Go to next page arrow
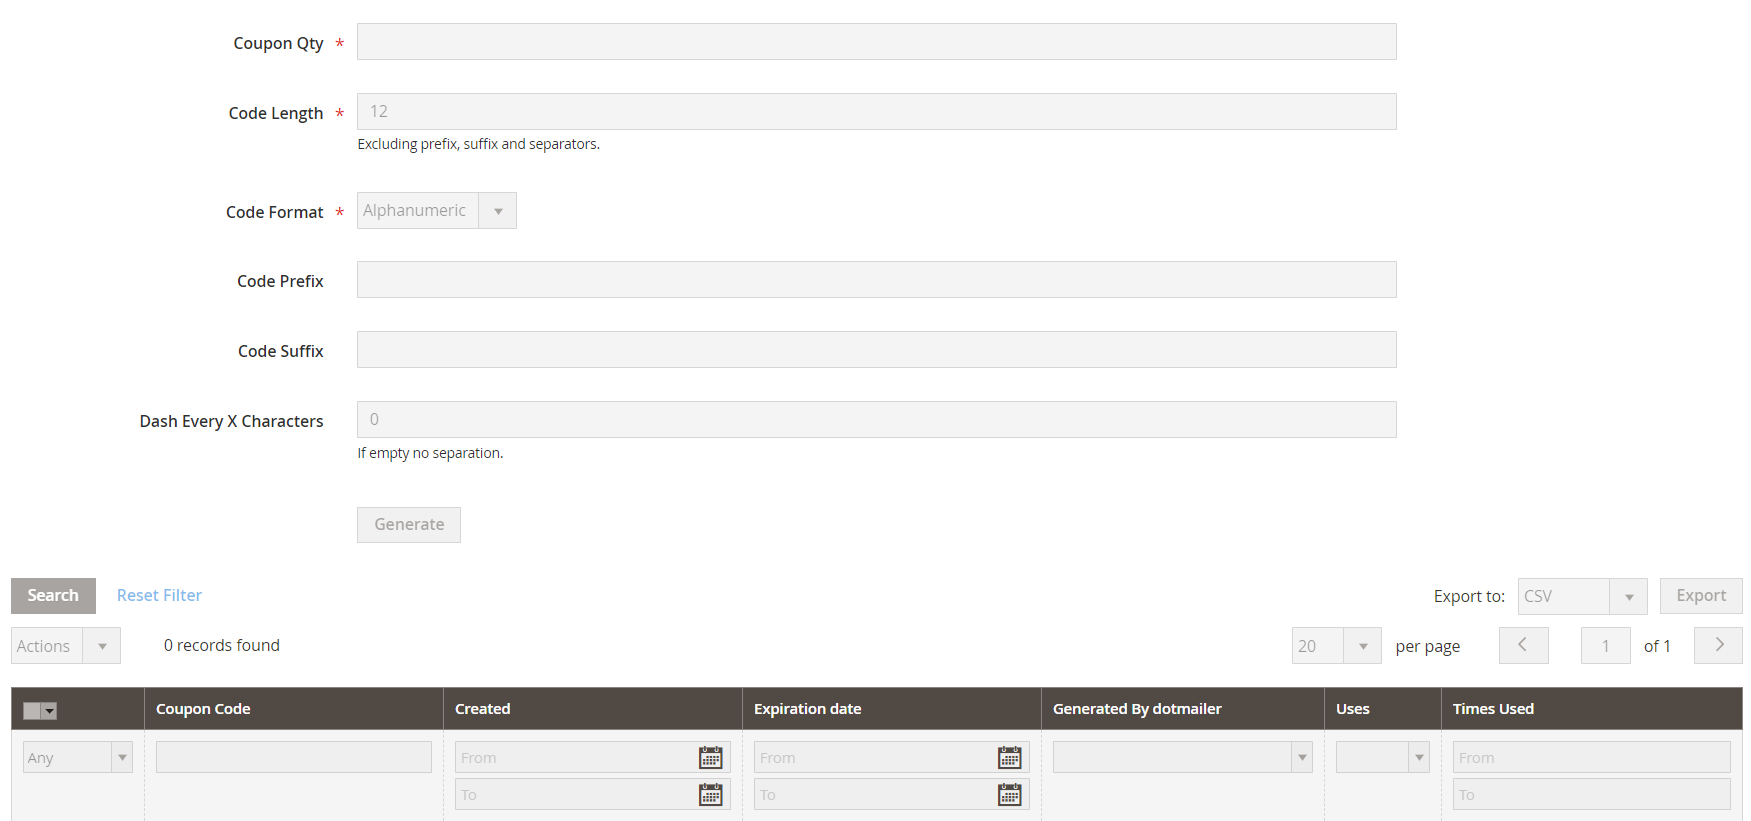Viewport: 1751px width, 821px height. pyautogui.click(x=1718, y=645)
